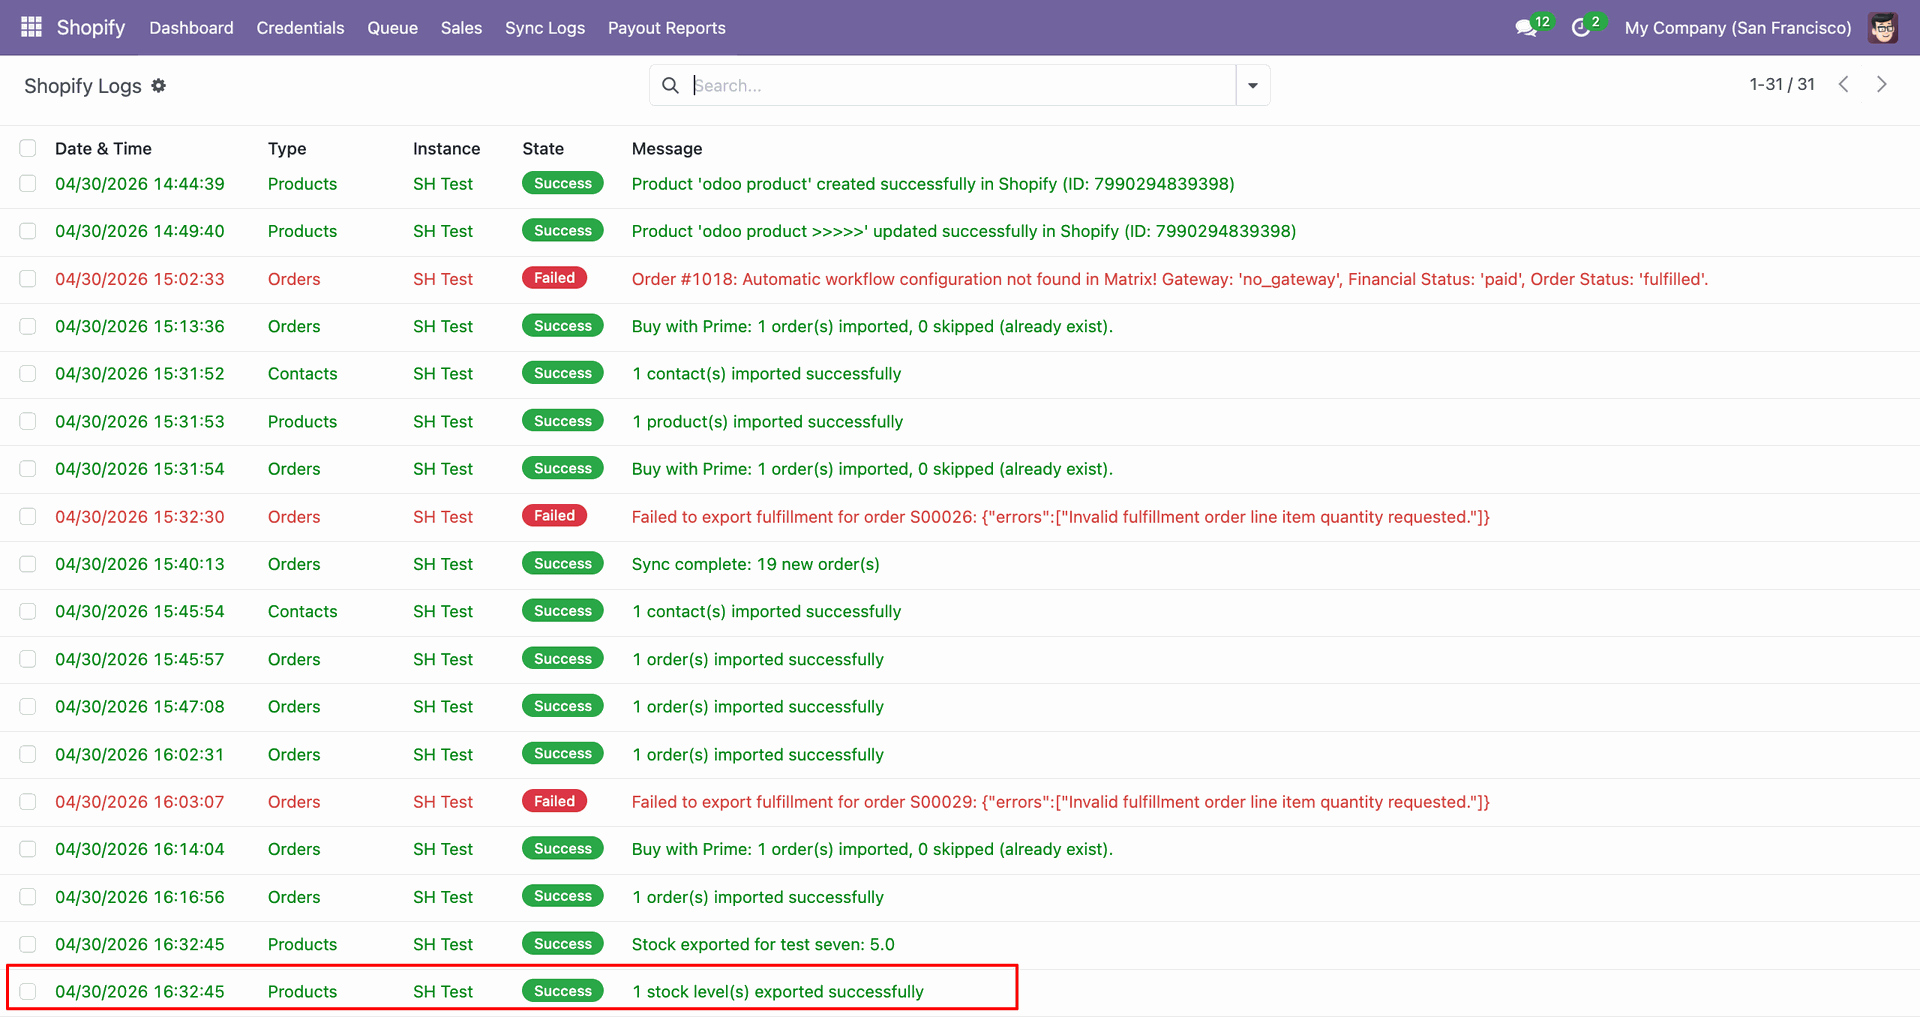Go to next page arrow
Viewport: 1920px width, 1017px height.
point(1881,84)
